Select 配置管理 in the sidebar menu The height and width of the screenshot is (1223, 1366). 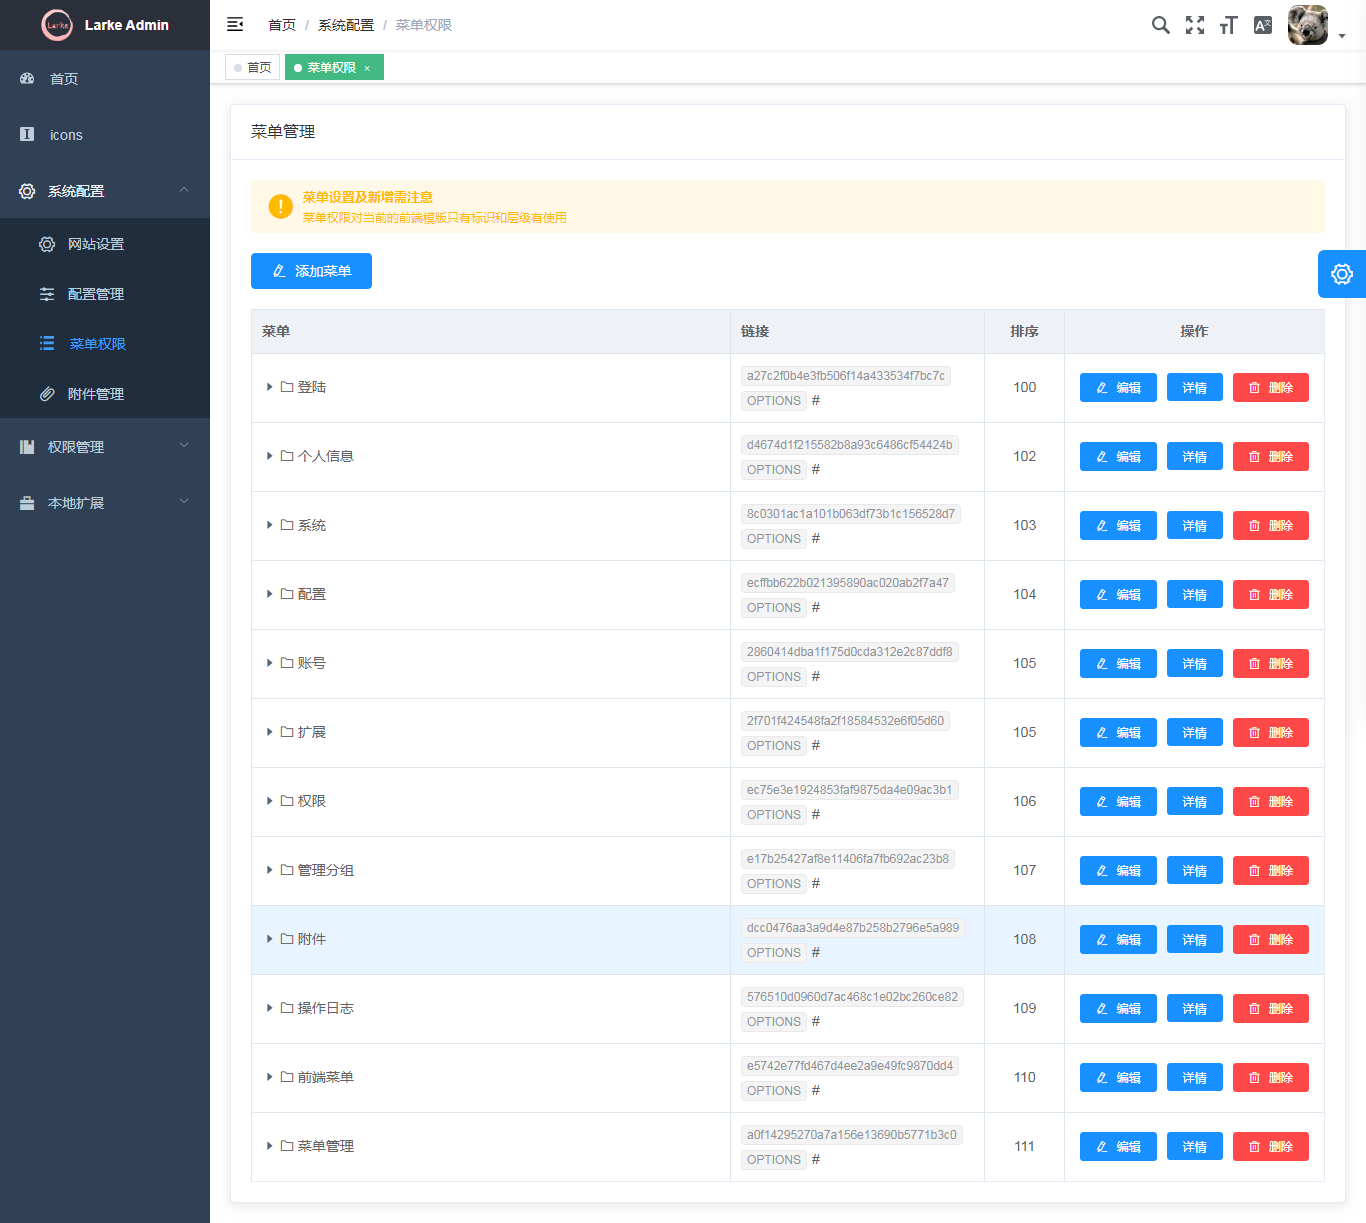(x=105, y=294)
